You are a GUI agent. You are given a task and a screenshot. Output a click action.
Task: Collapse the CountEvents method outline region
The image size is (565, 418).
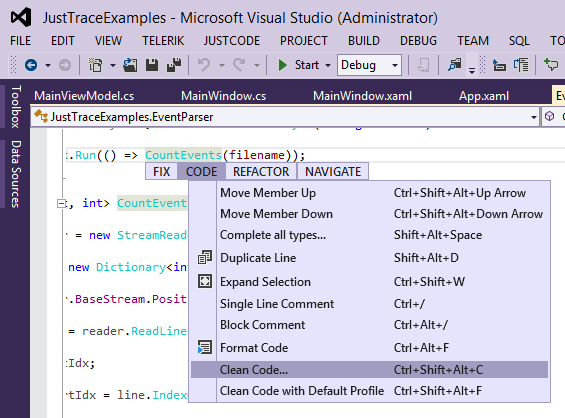(x=62, y=204)
